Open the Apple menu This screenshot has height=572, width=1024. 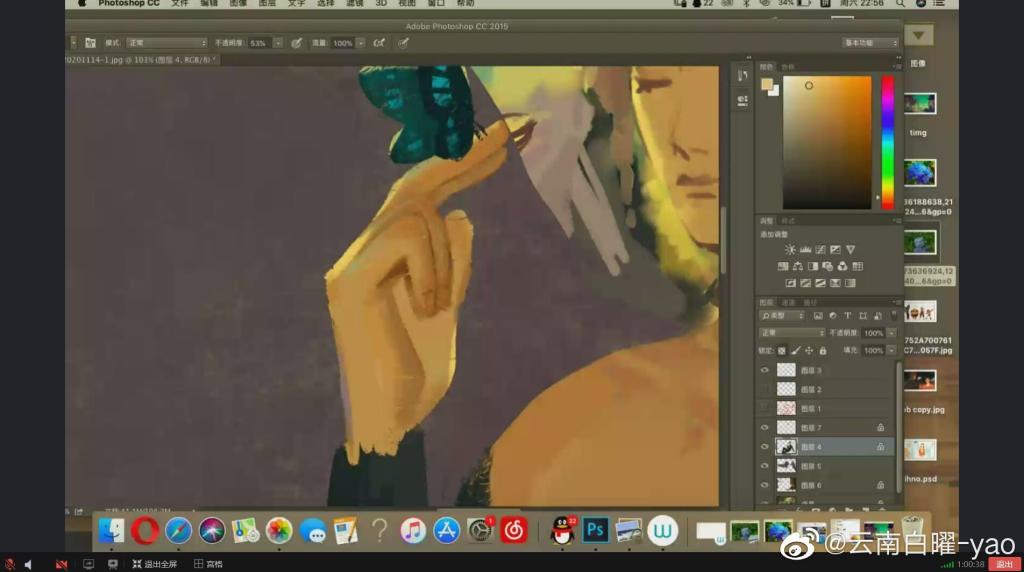pos(82,3)
